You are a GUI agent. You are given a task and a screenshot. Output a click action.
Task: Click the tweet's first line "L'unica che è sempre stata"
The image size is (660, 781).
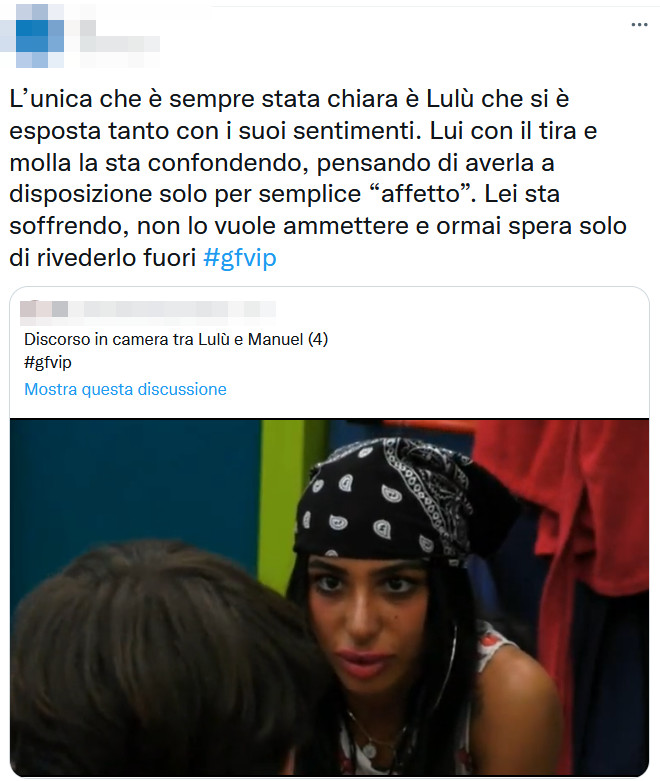coord(165,99)
